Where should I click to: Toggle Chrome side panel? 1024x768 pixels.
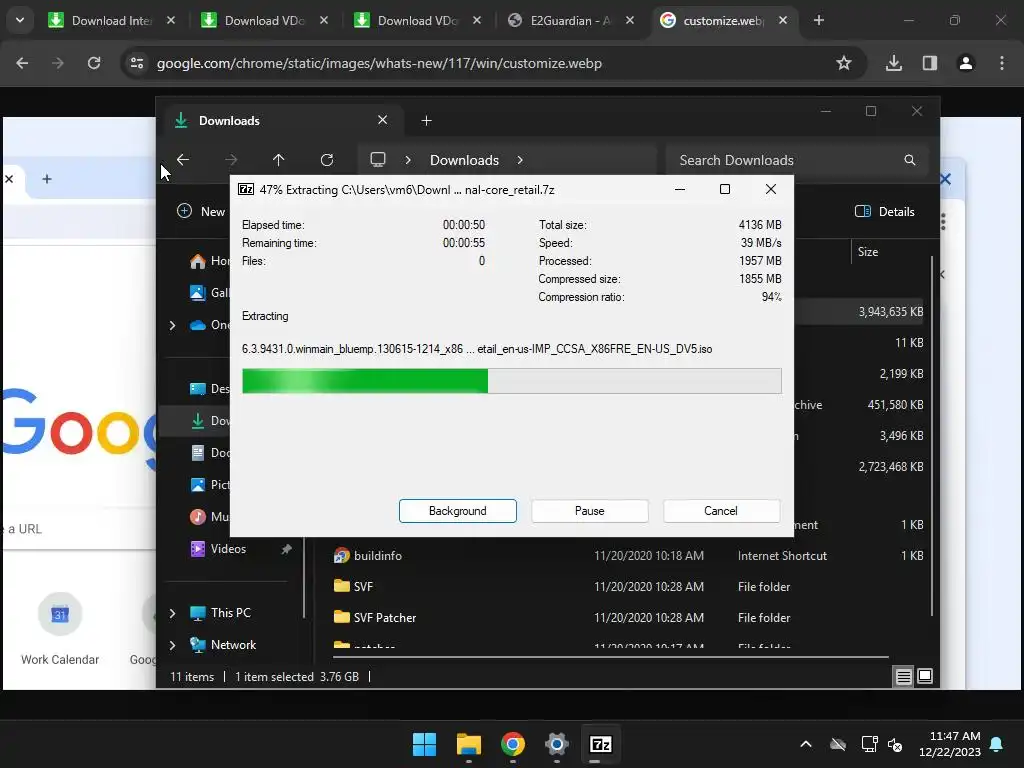pyautogui.click(x=929, y=63)
